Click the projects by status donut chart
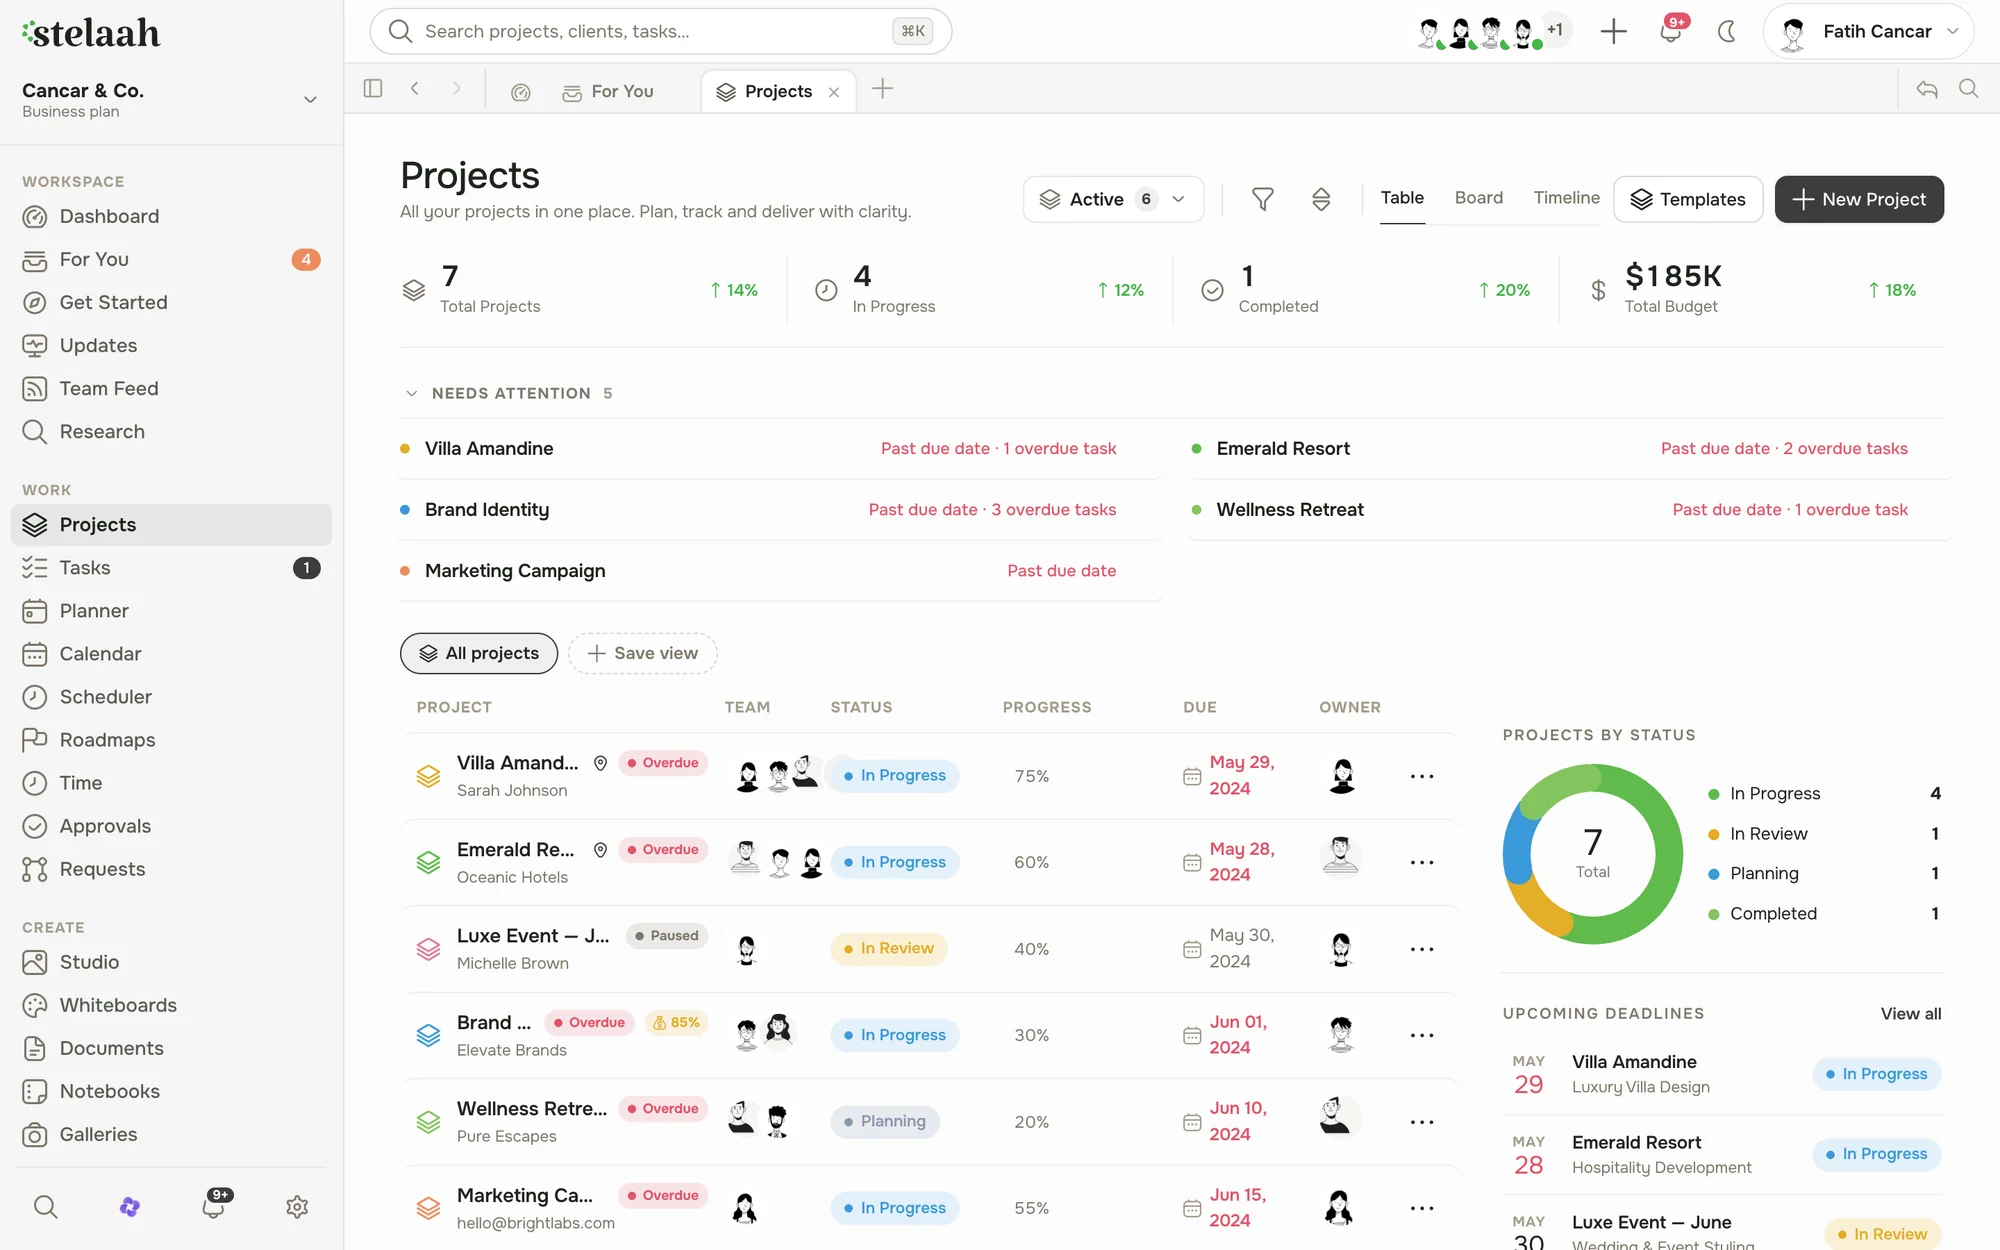 [x=1592, y=854]
